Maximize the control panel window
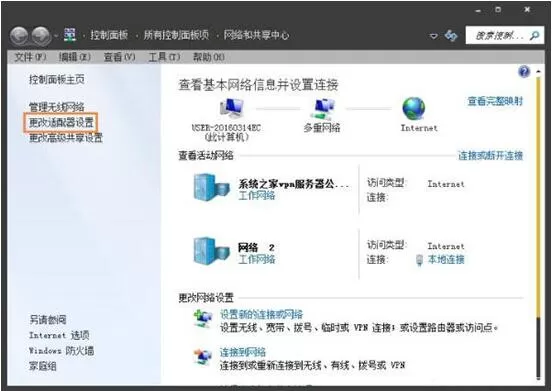Viewport: 552px width, 391px height. pos(498,10)
